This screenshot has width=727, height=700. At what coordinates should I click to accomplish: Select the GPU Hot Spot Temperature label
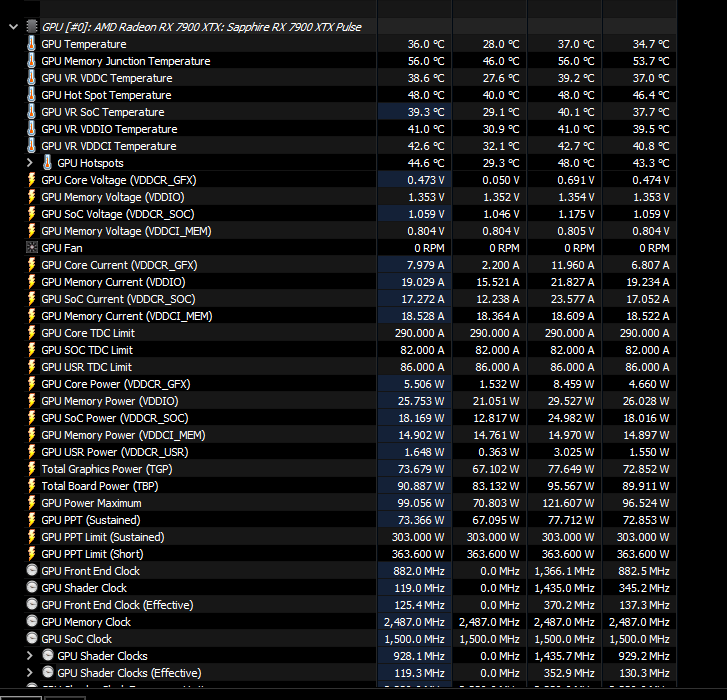(x=106, y=95)
